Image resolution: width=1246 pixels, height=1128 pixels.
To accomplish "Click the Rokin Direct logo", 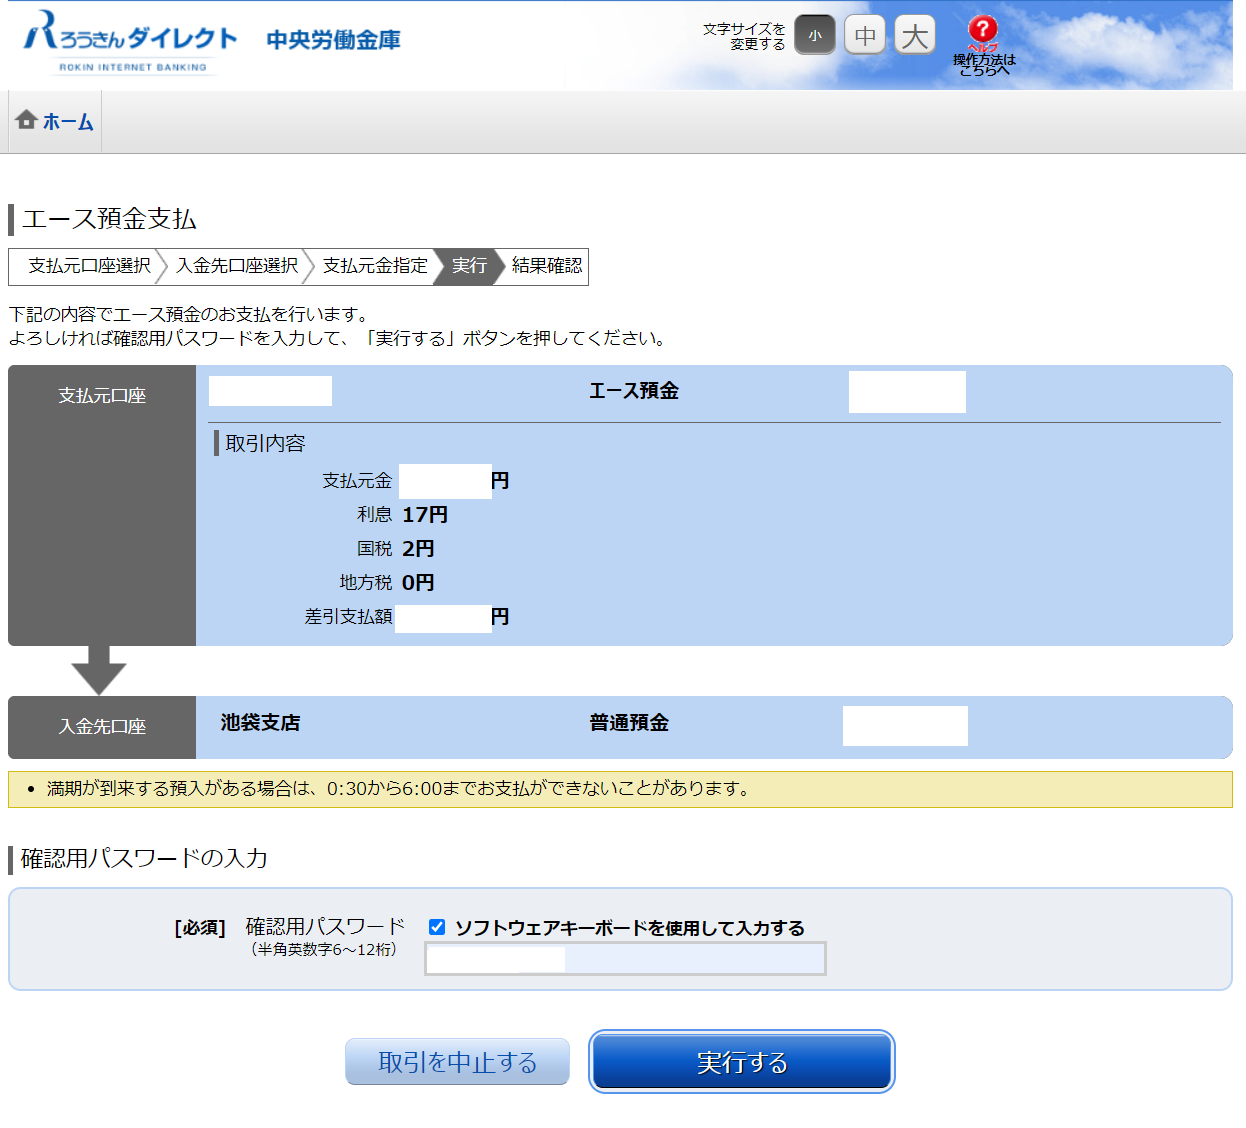I will 130,42.
